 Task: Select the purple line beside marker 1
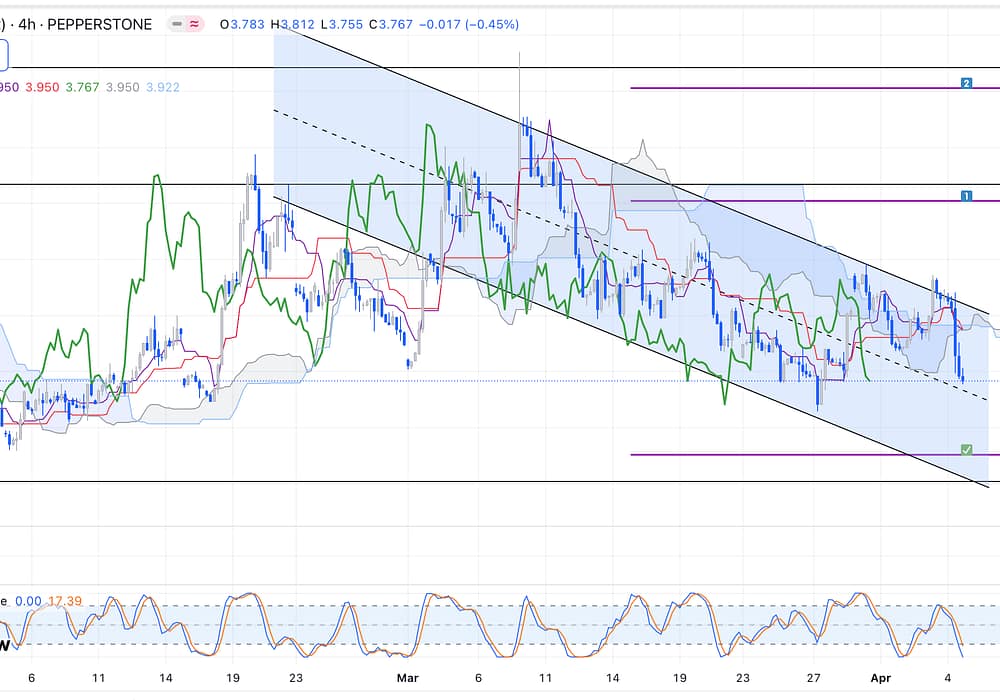click(790, 201)
